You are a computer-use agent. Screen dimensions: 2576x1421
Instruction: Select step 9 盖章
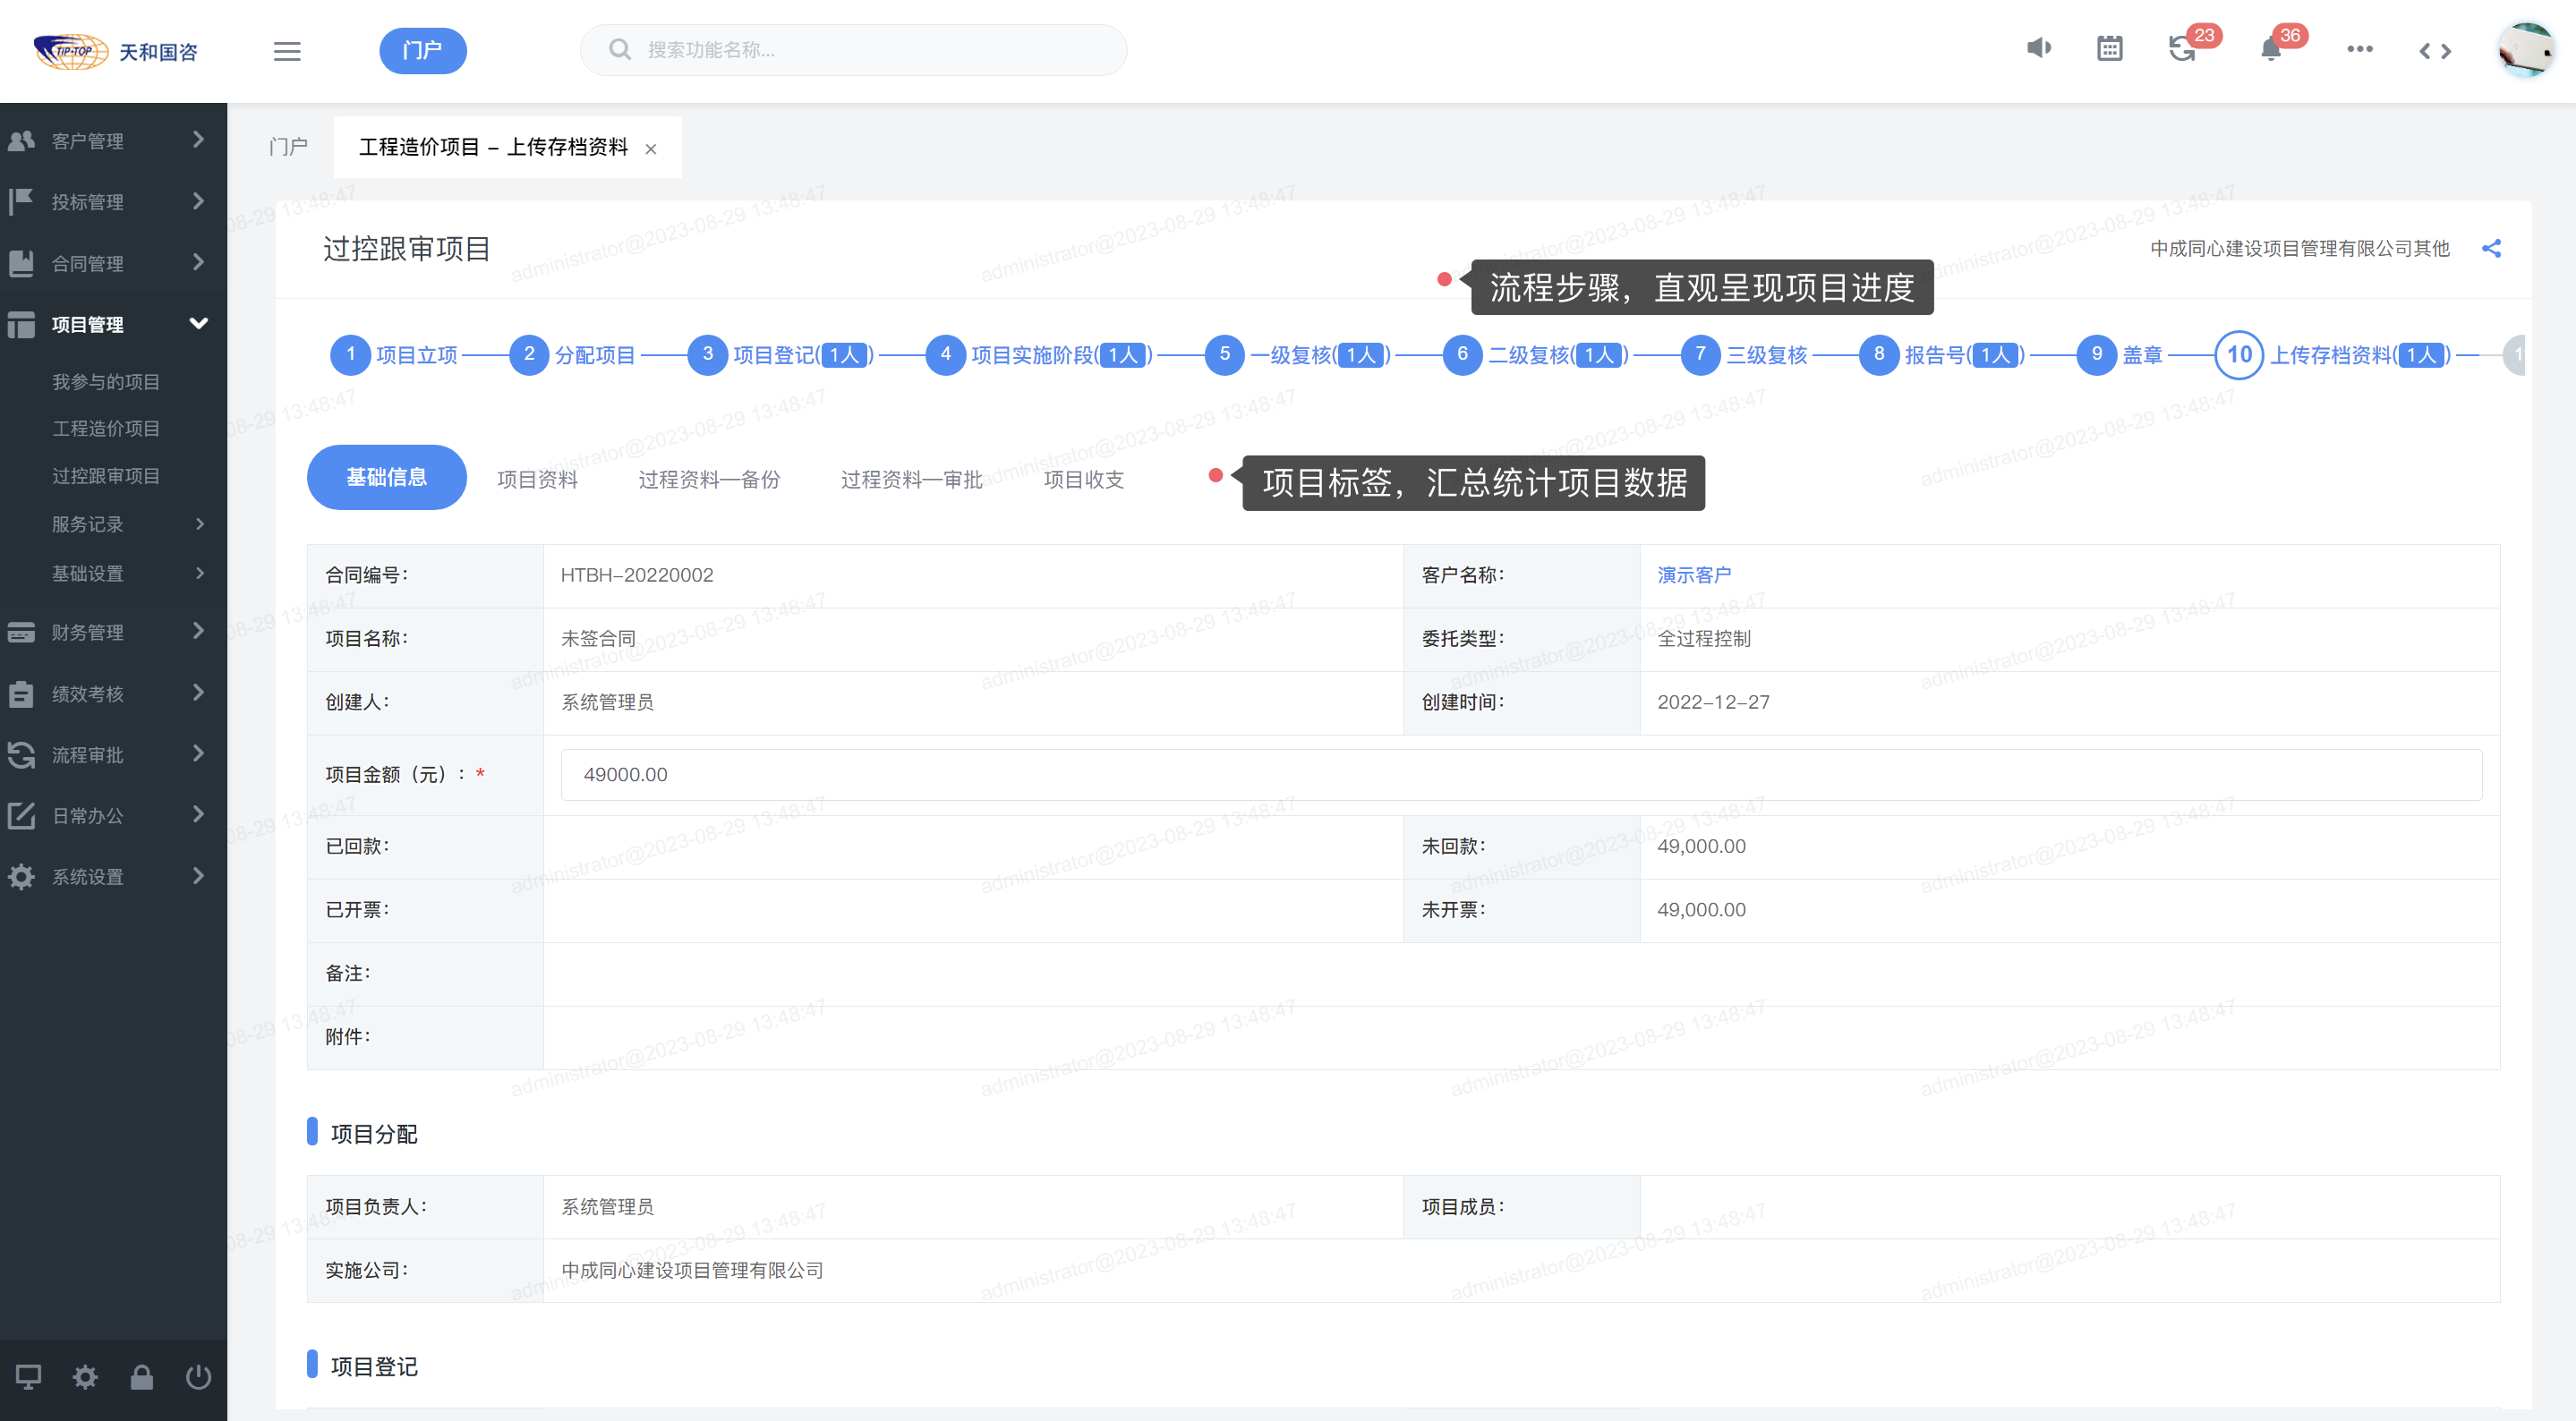pos(2119,354)
